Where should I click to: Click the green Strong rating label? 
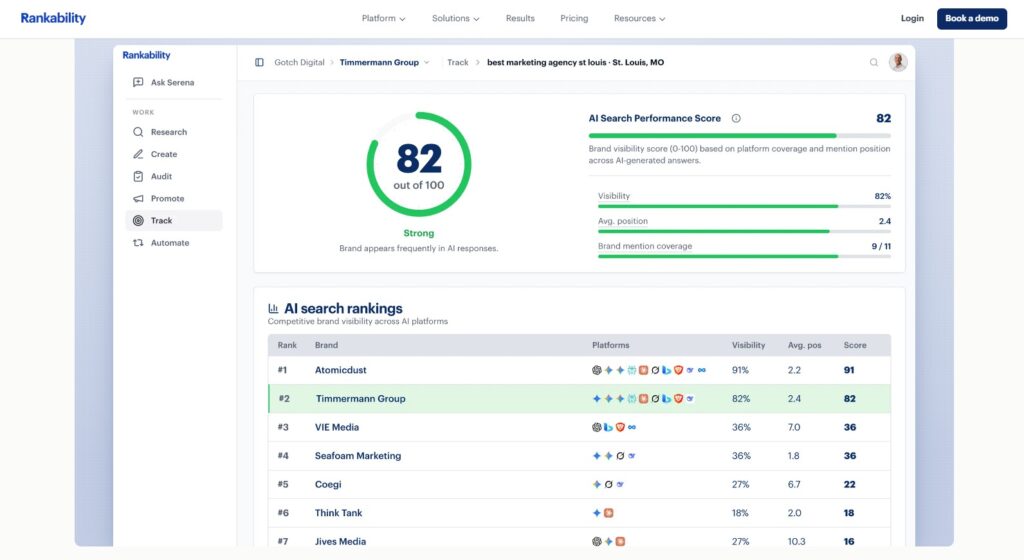coord(419,233)
